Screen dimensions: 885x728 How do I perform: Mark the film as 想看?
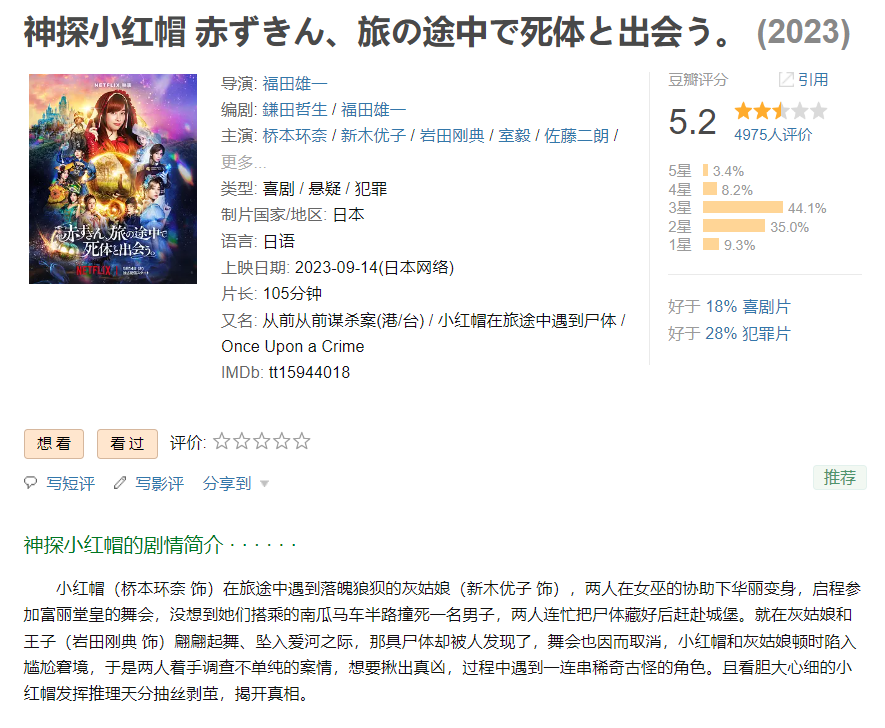(x=54, y=444)
